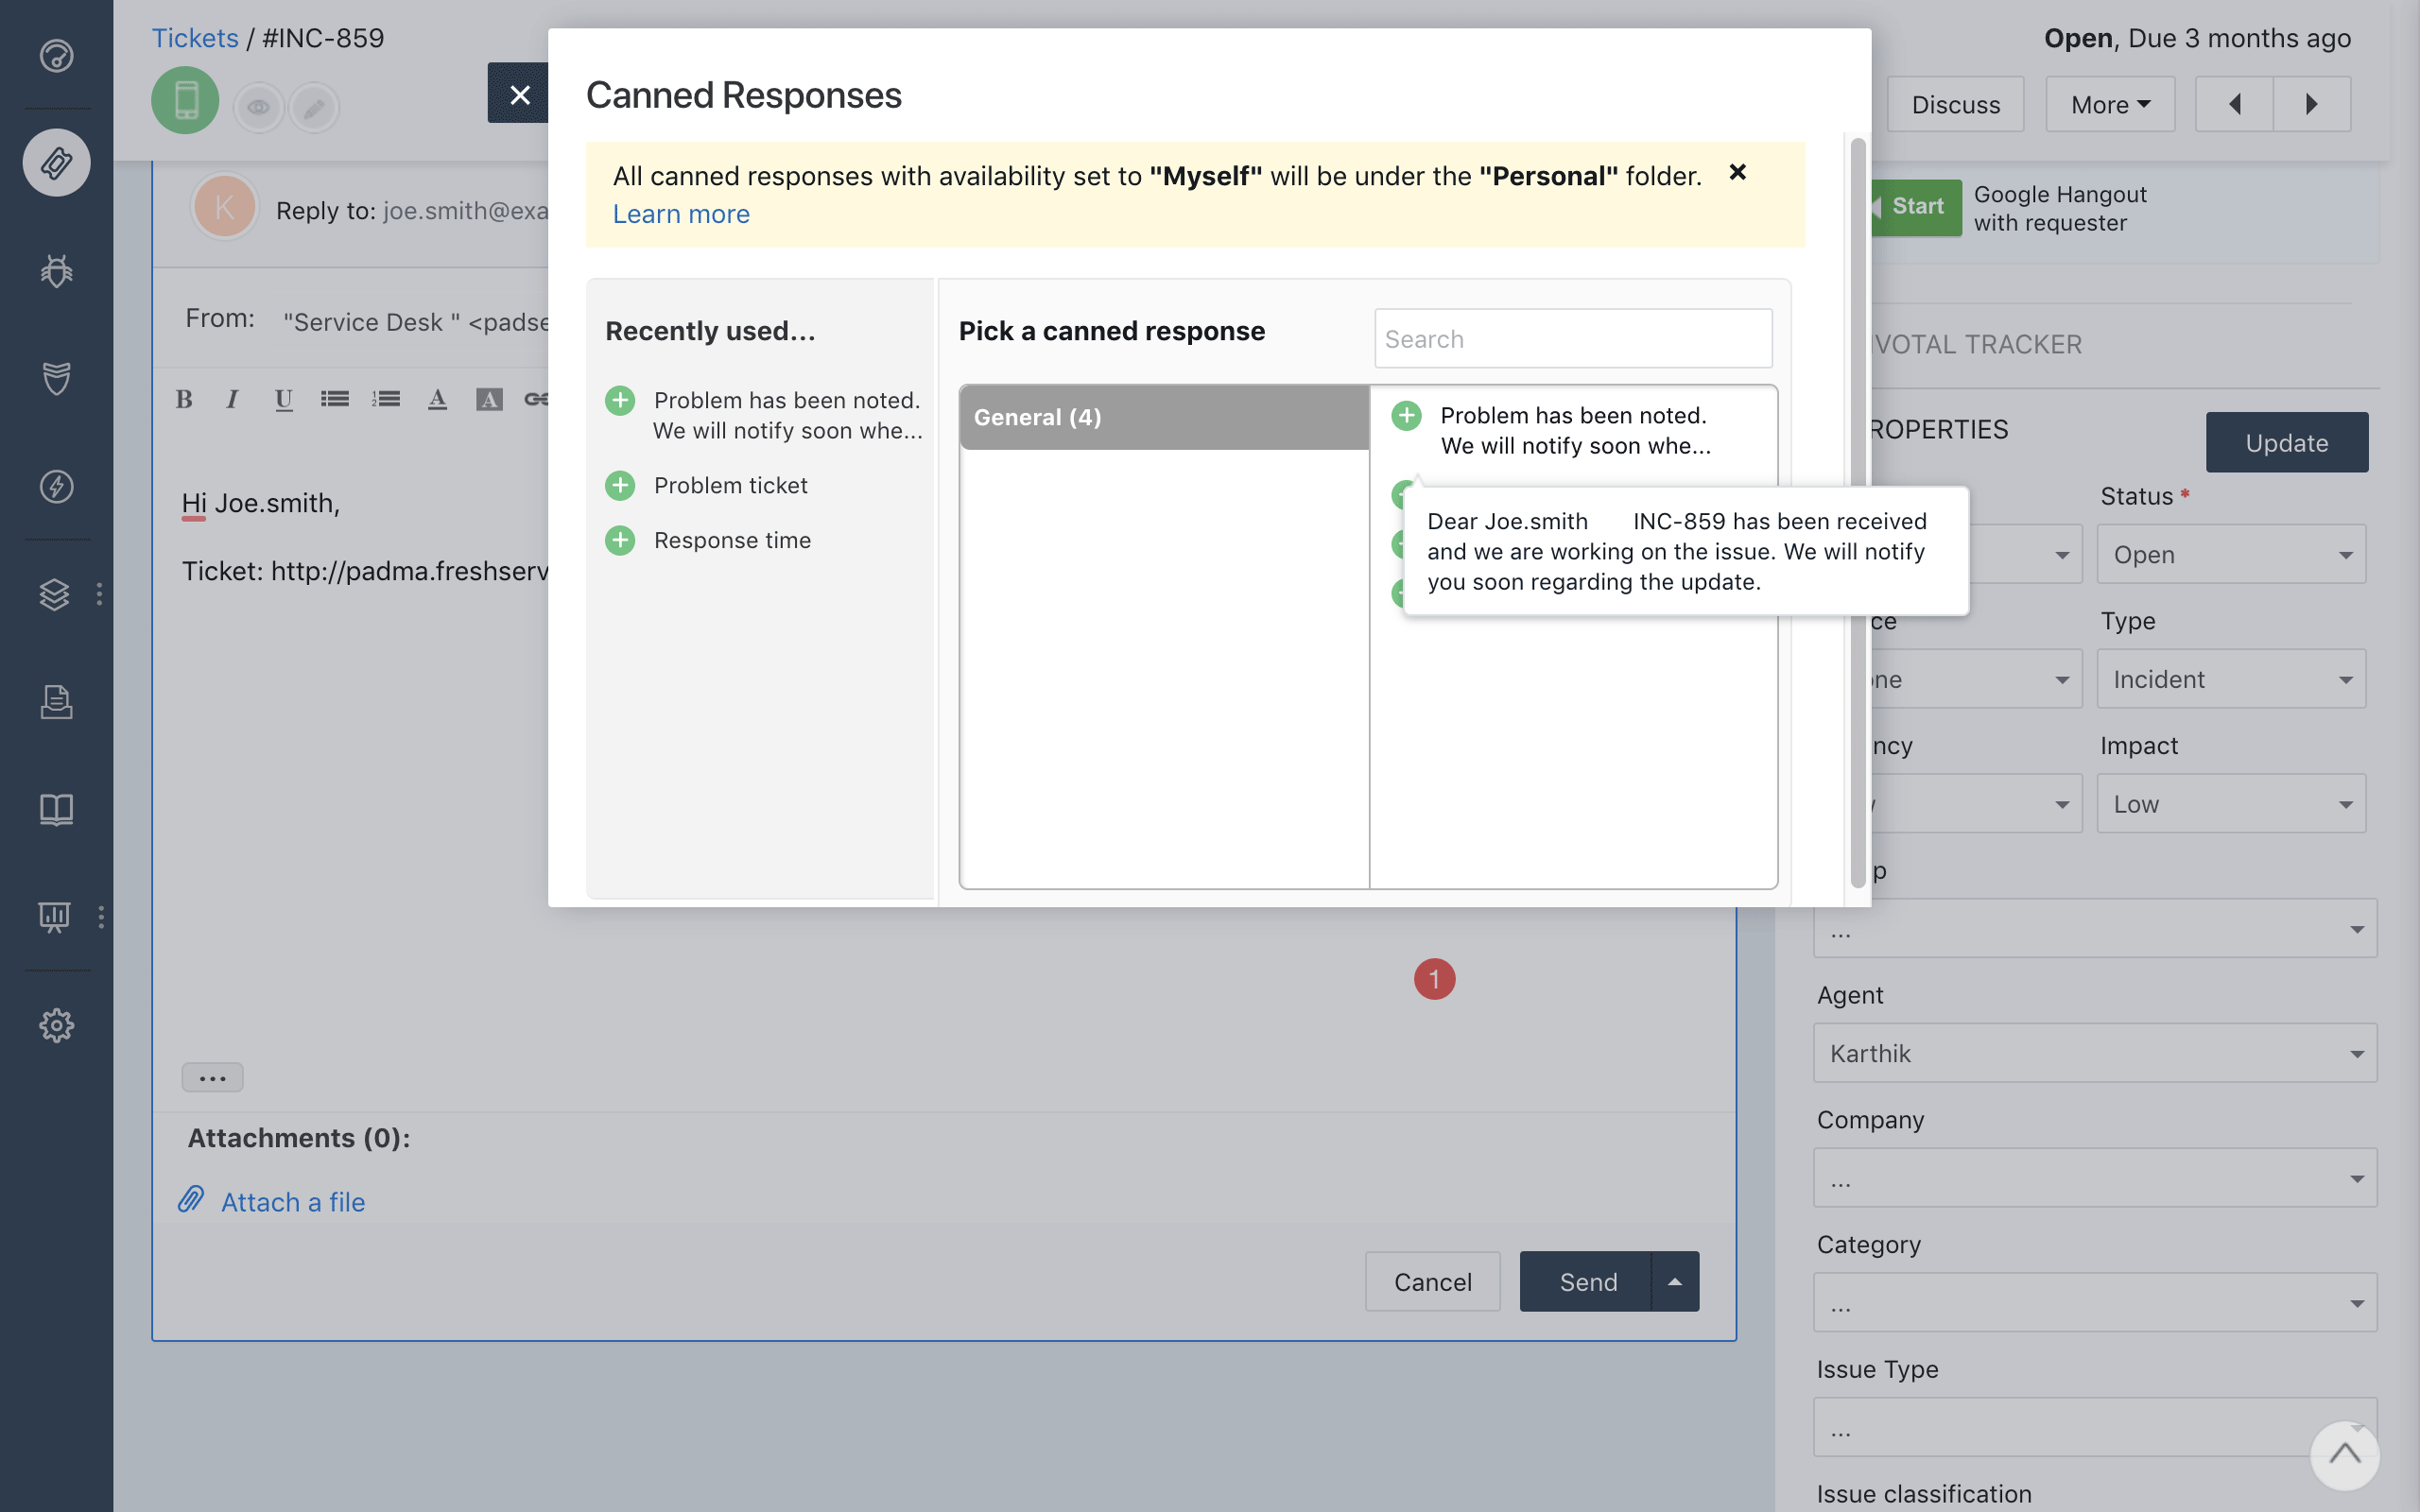Dismiss the yellow Personal folder notice
This screenshot has width=2420, height=1512.
1738,173
